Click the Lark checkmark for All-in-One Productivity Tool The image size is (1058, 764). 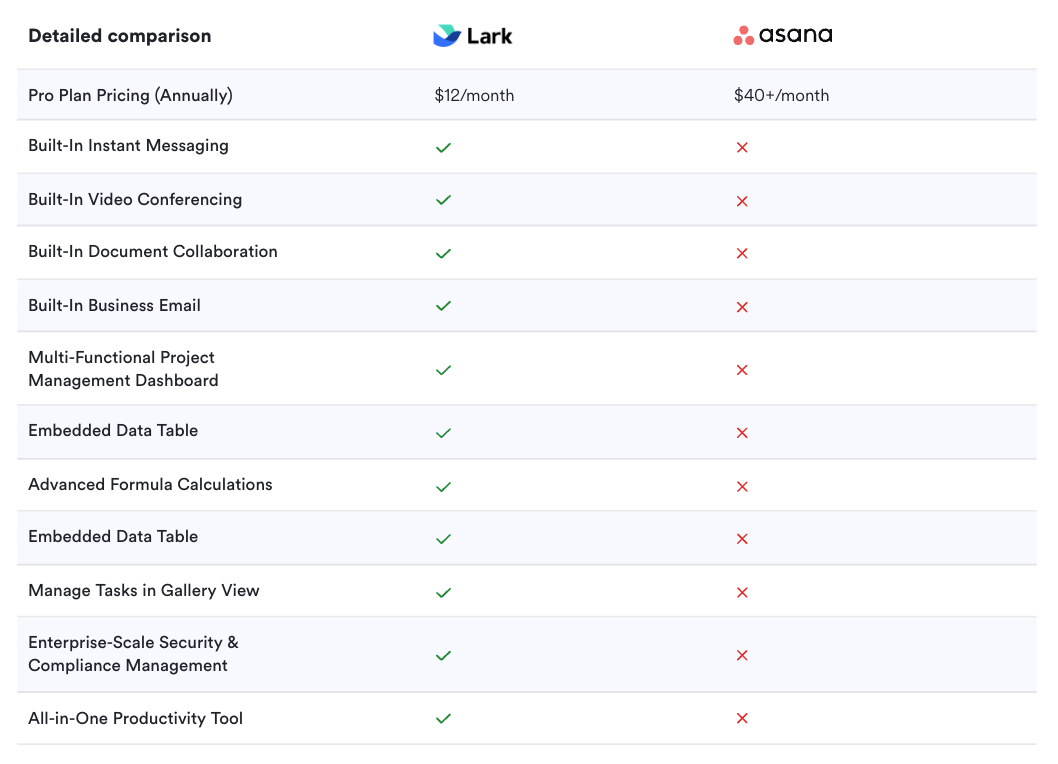coord(443,718)
